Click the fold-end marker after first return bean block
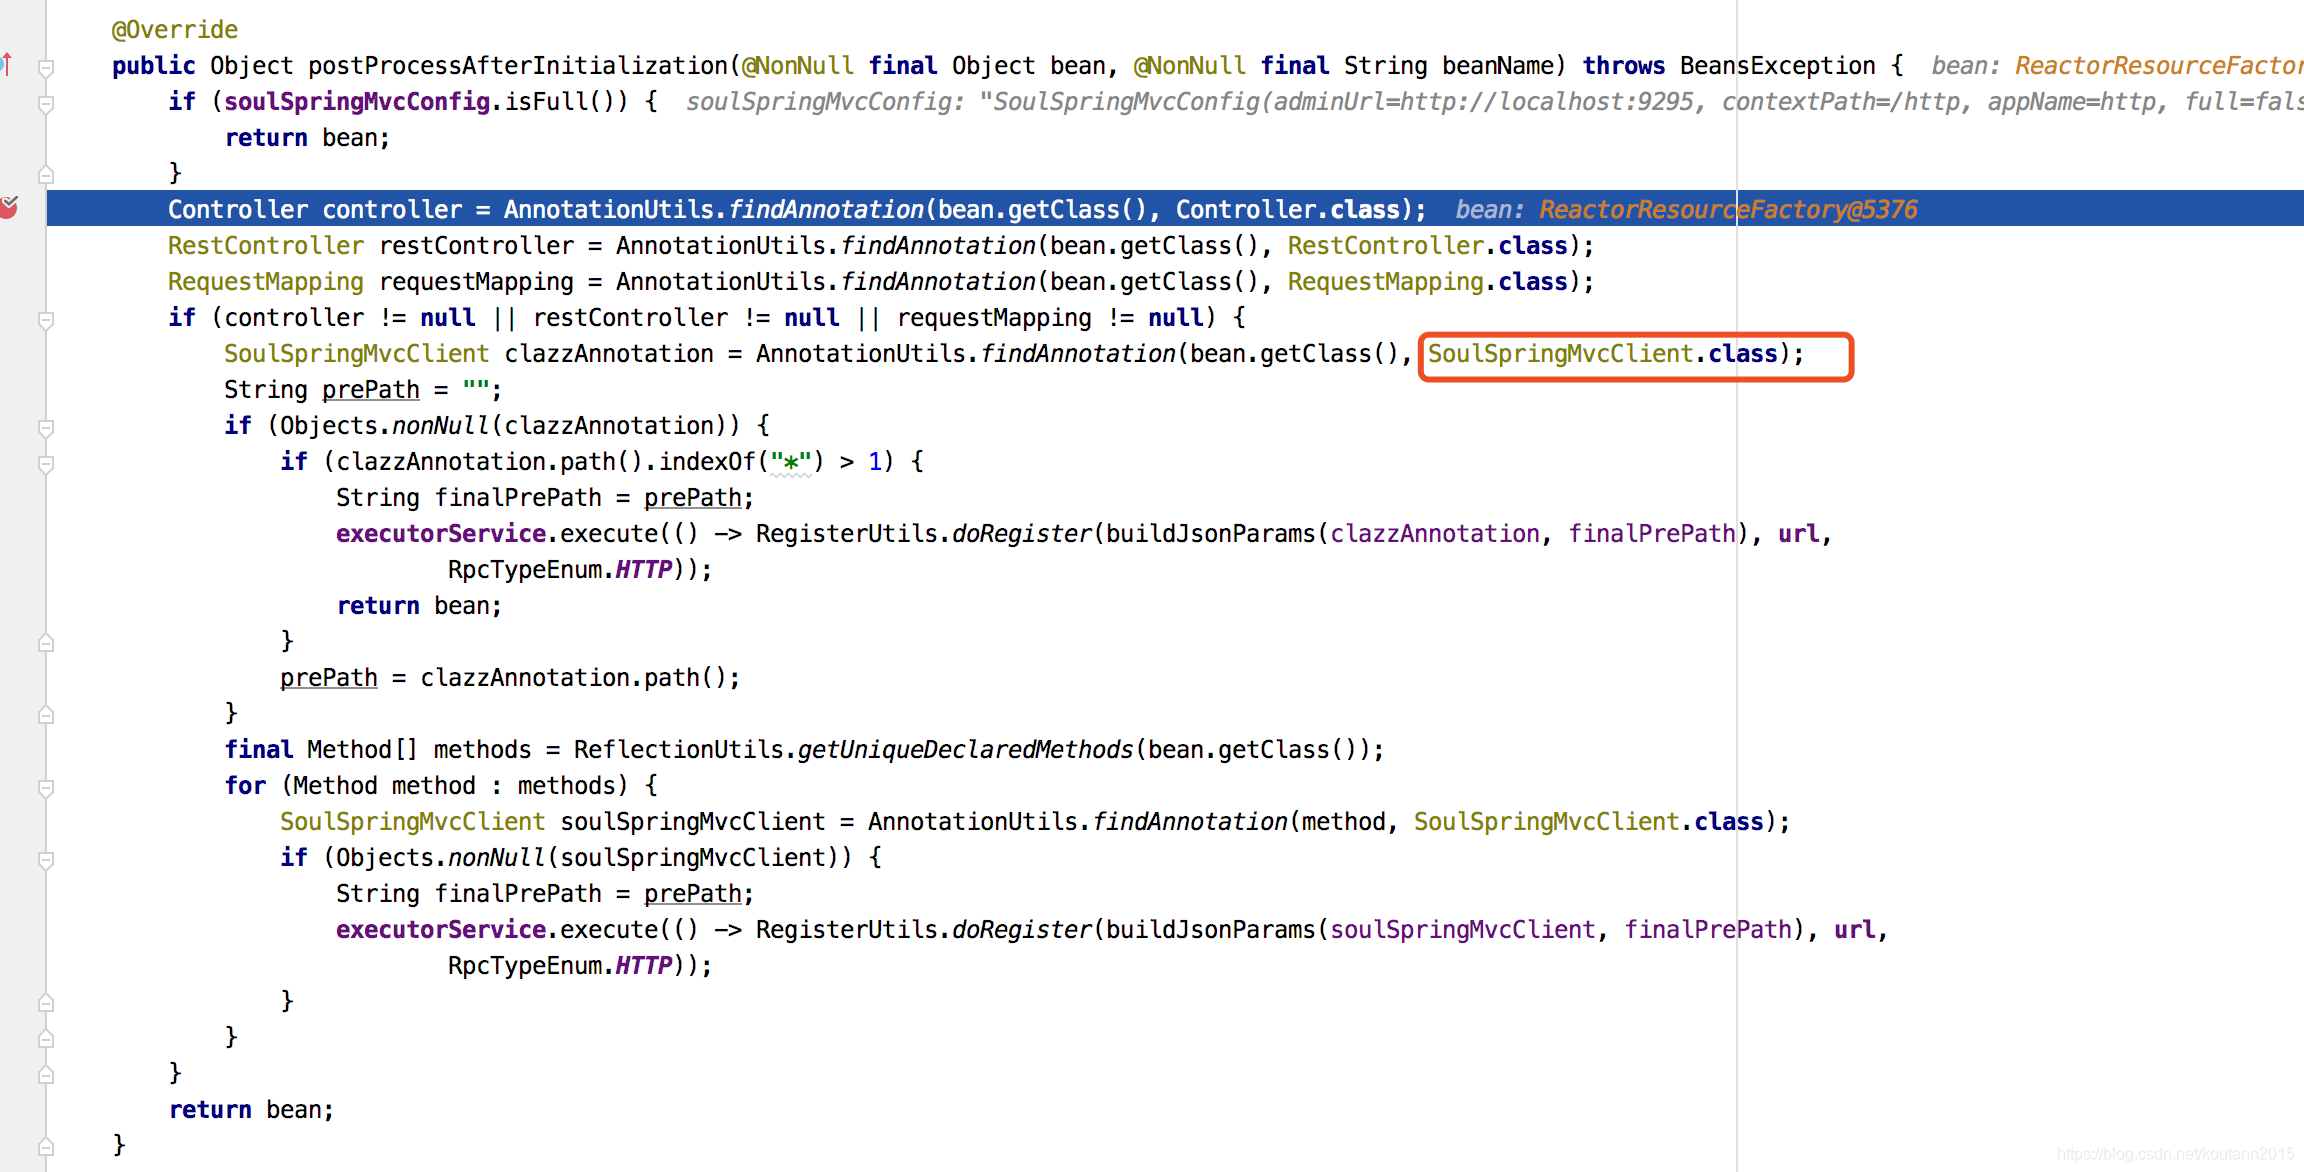 (45, 175)
